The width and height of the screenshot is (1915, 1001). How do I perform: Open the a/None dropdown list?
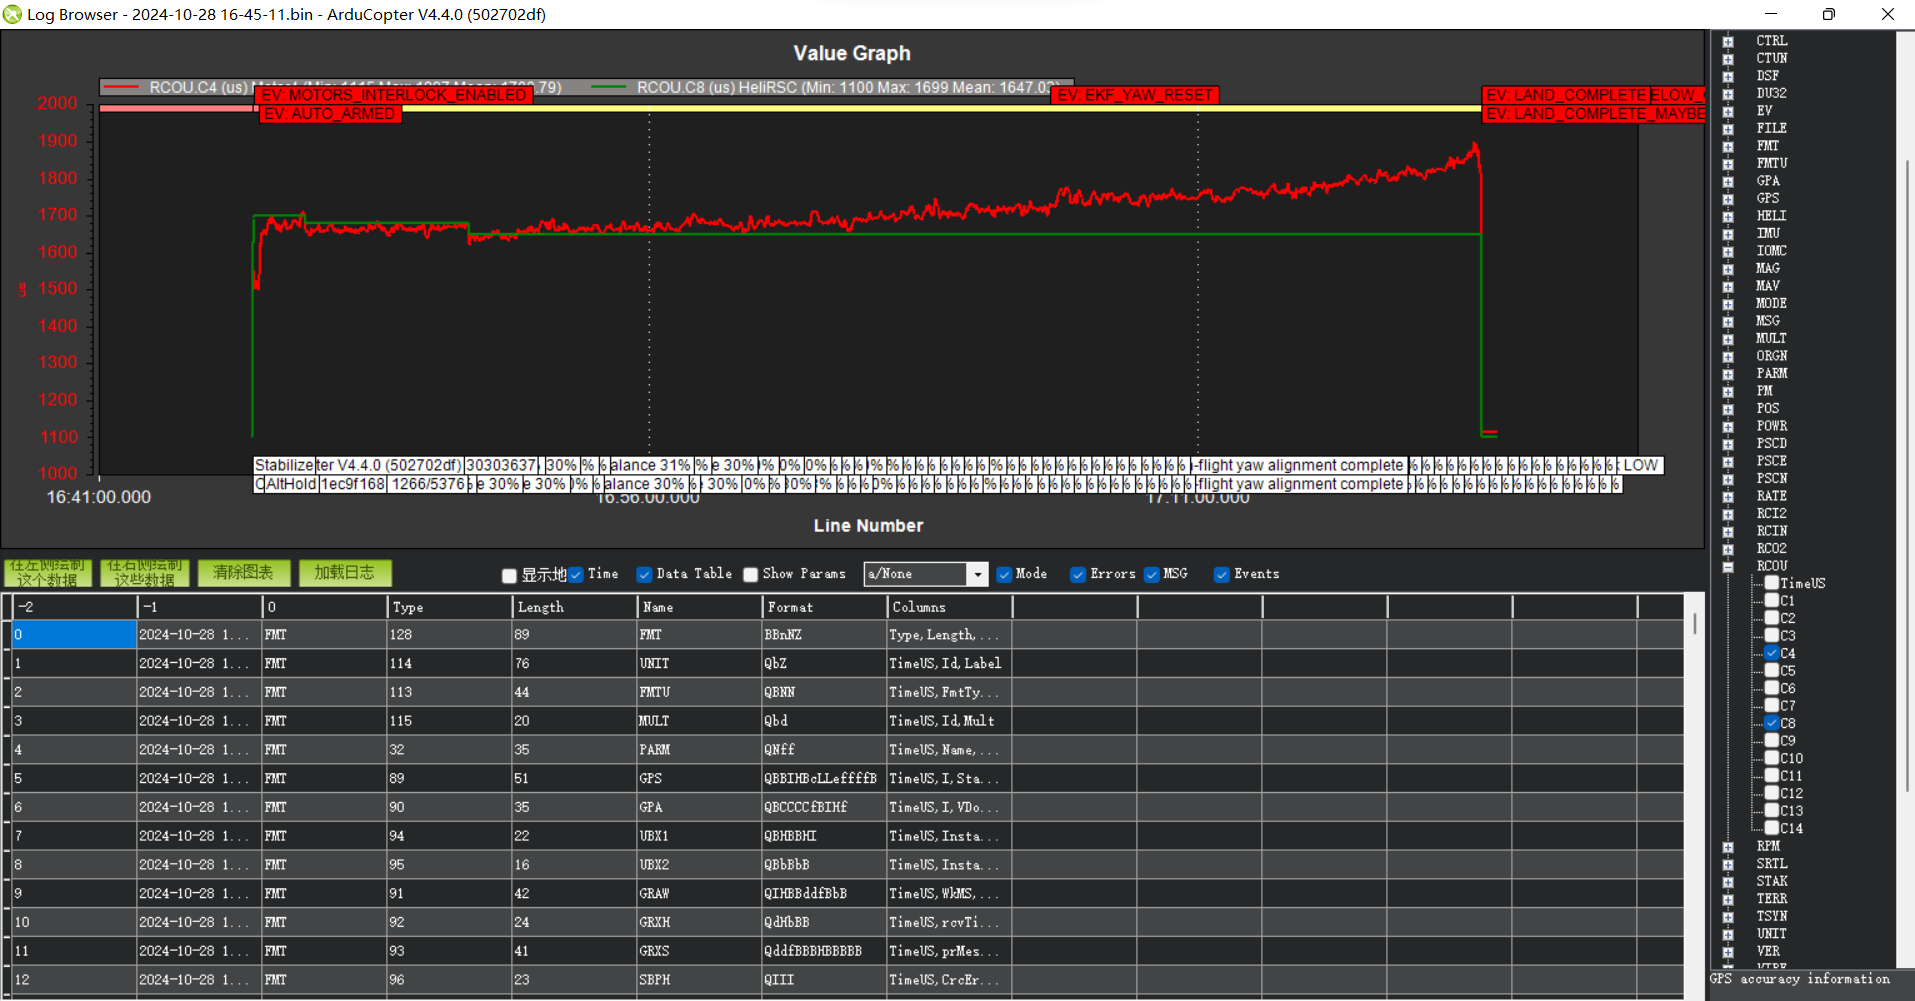click(x=977, y=574)
